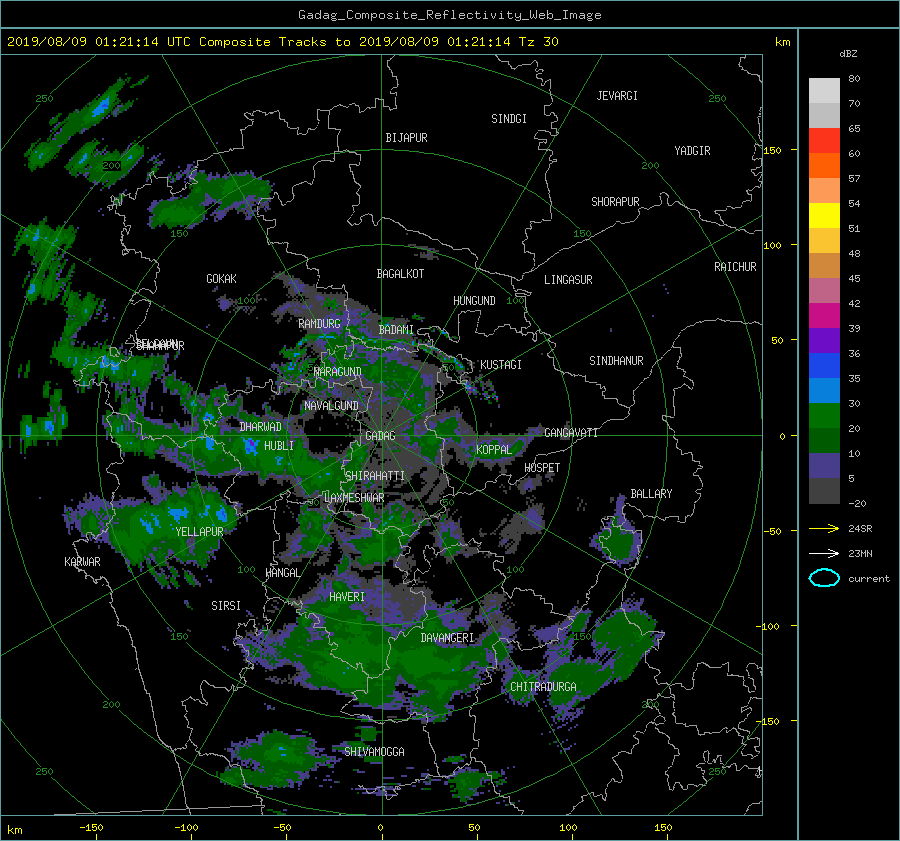900x841 pixels.
Task: Click the NARAGUND city label
Action: pos(338,371)
